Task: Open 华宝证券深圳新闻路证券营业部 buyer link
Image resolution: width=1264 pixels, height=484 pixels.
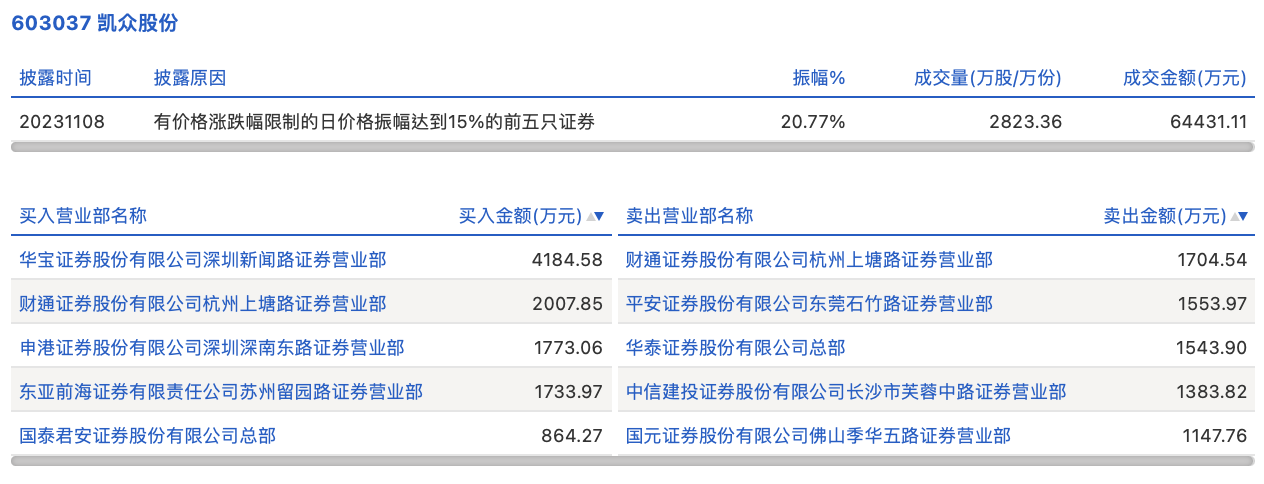Action: tap(203, 260)
